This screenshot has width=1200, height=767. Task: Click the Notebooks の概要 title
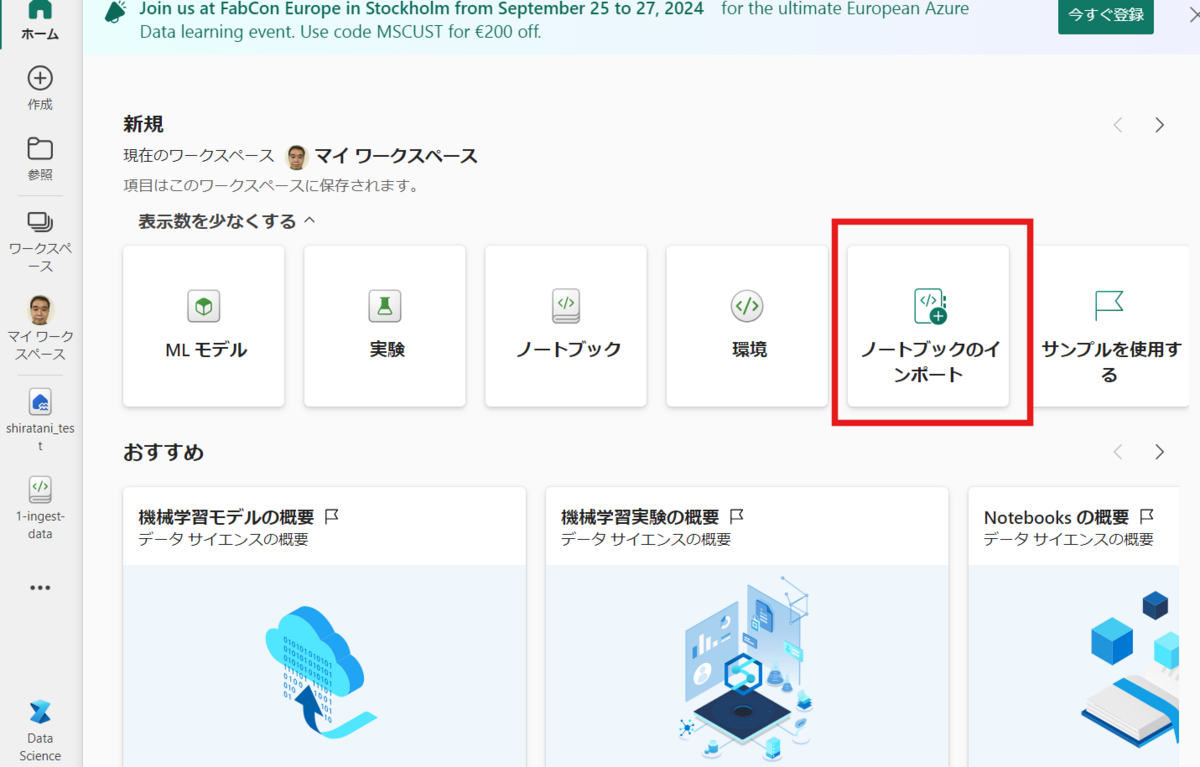[x=1056, y=517]
